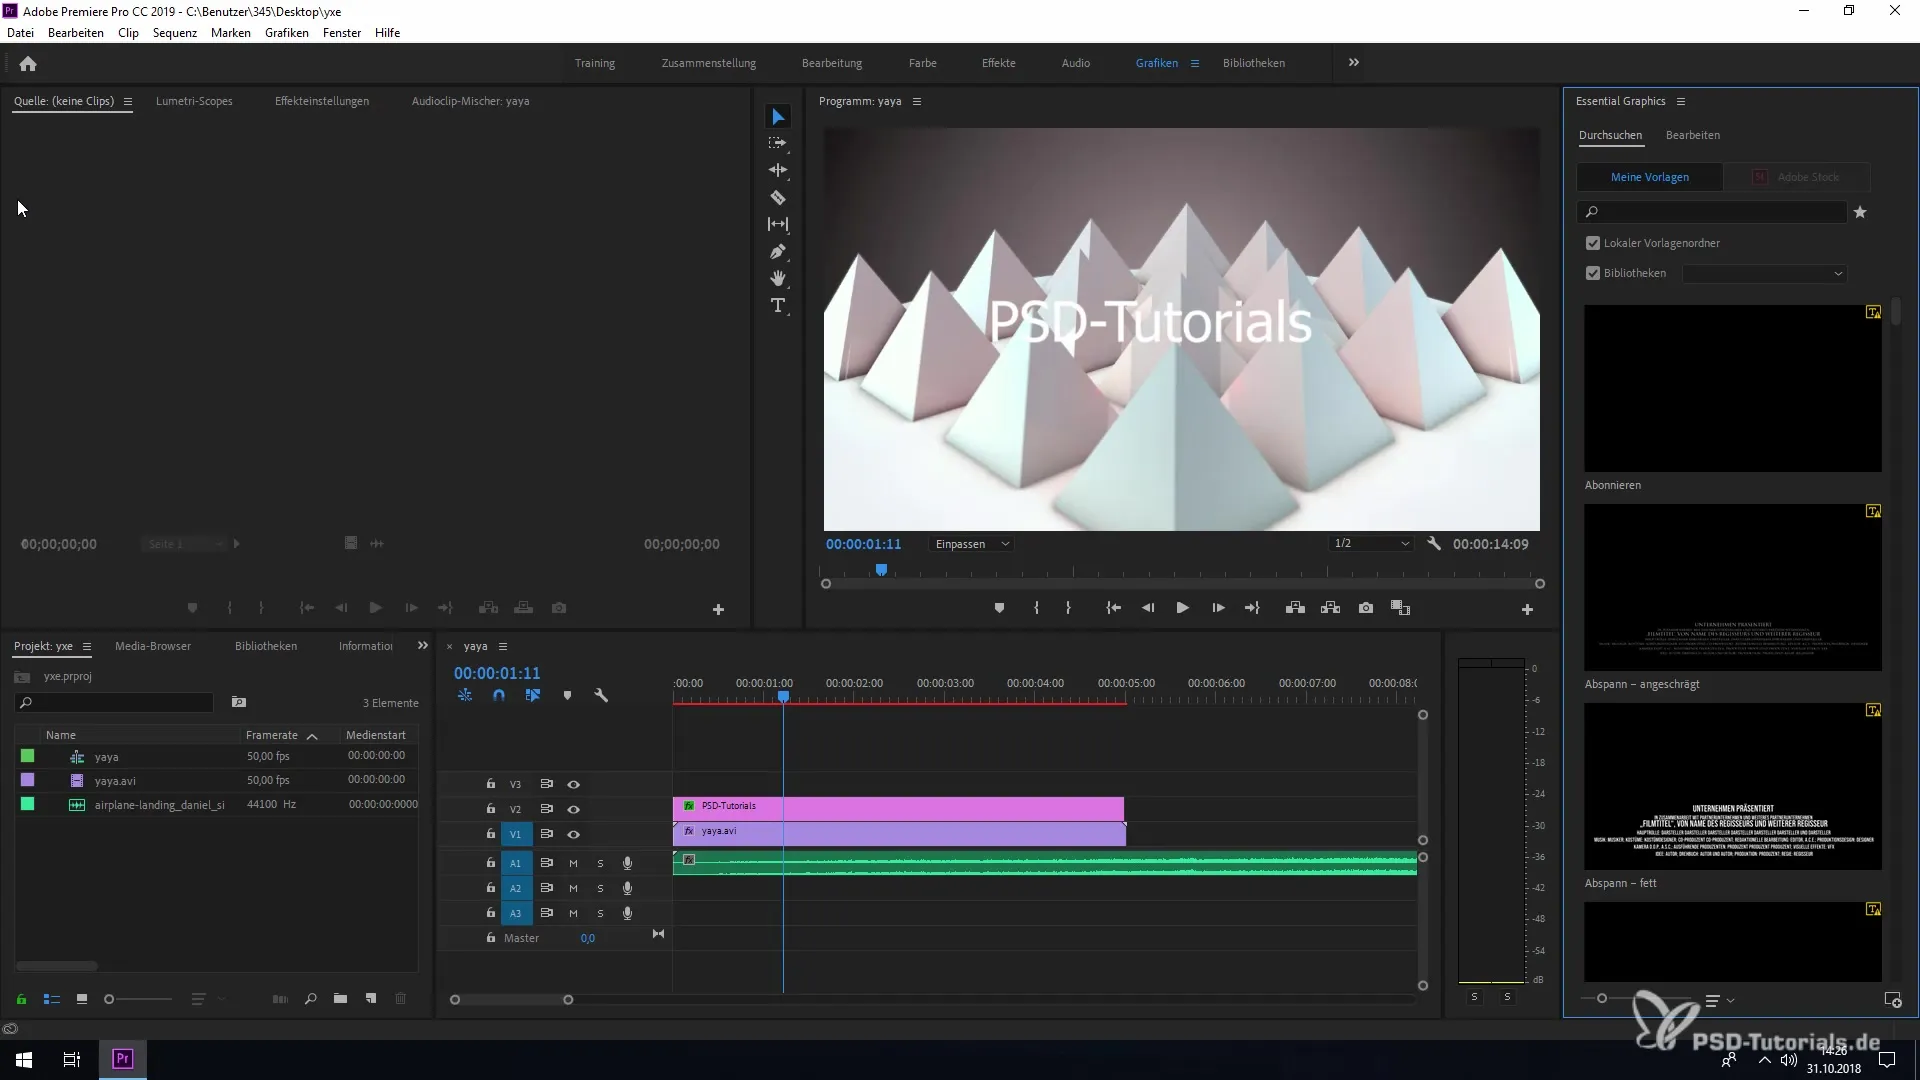The height and width of the screenshot is (1080, 1920).
Task: Open the Bibliotheken library dropdown
Action: click(x=1764, y=274)
